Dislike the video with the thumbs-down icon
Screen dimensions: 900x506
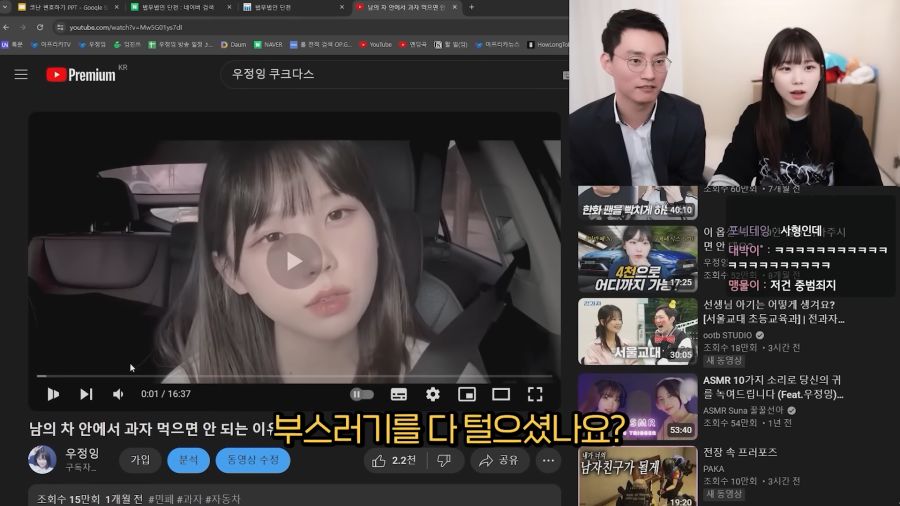tap(445, 461)
